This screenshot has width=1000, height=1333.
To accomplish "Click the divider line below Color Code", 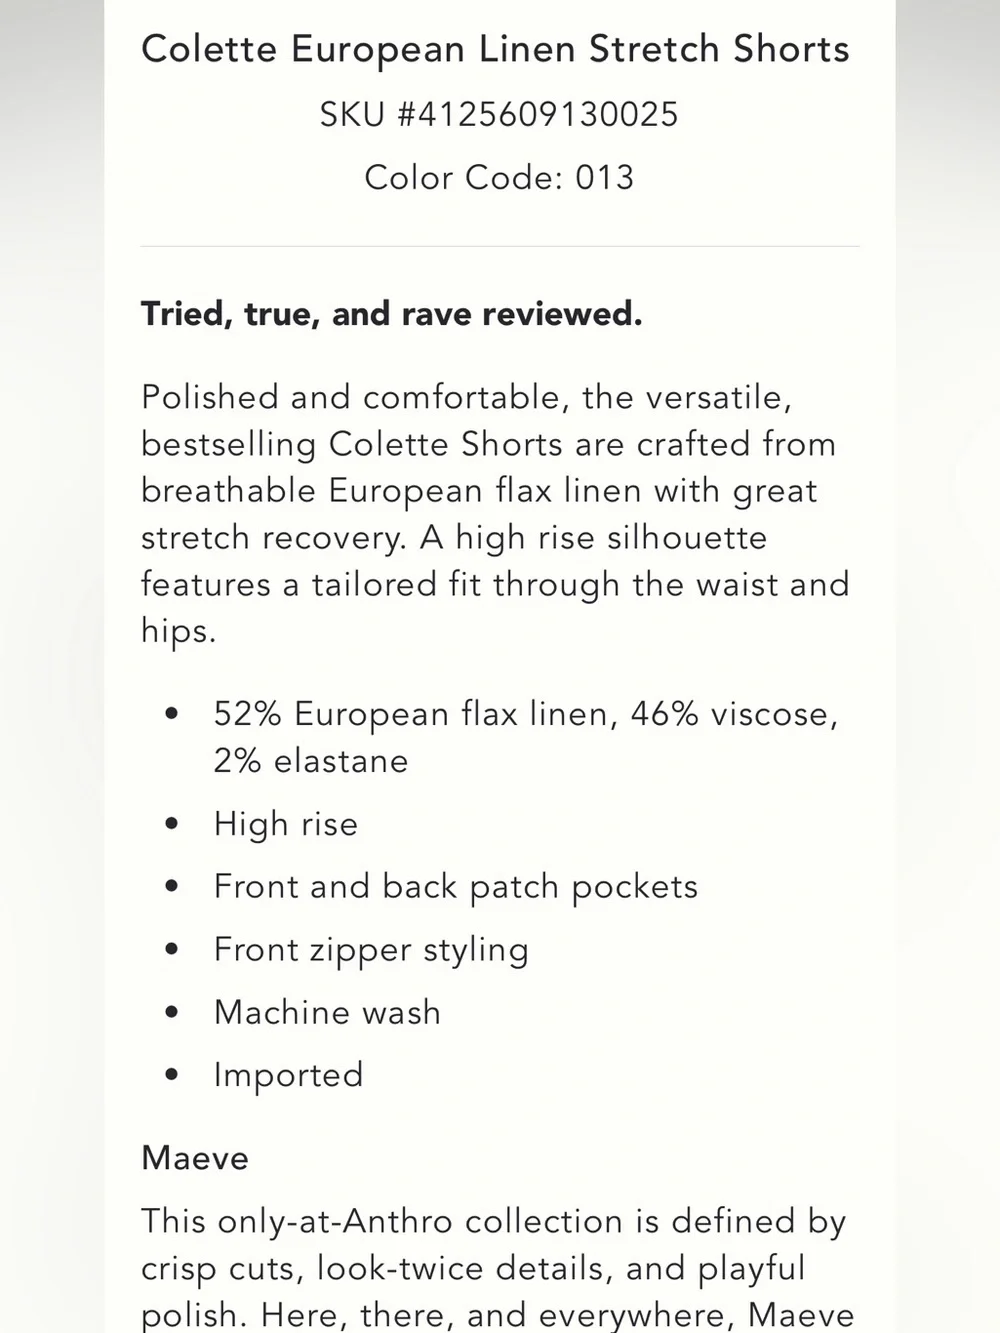I will click(500, 246).
